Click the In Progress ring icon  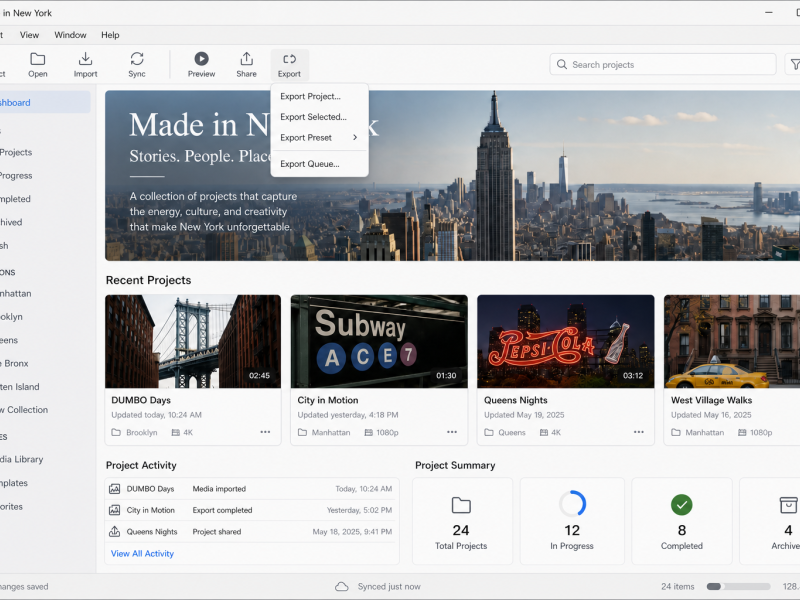(572, 504)
